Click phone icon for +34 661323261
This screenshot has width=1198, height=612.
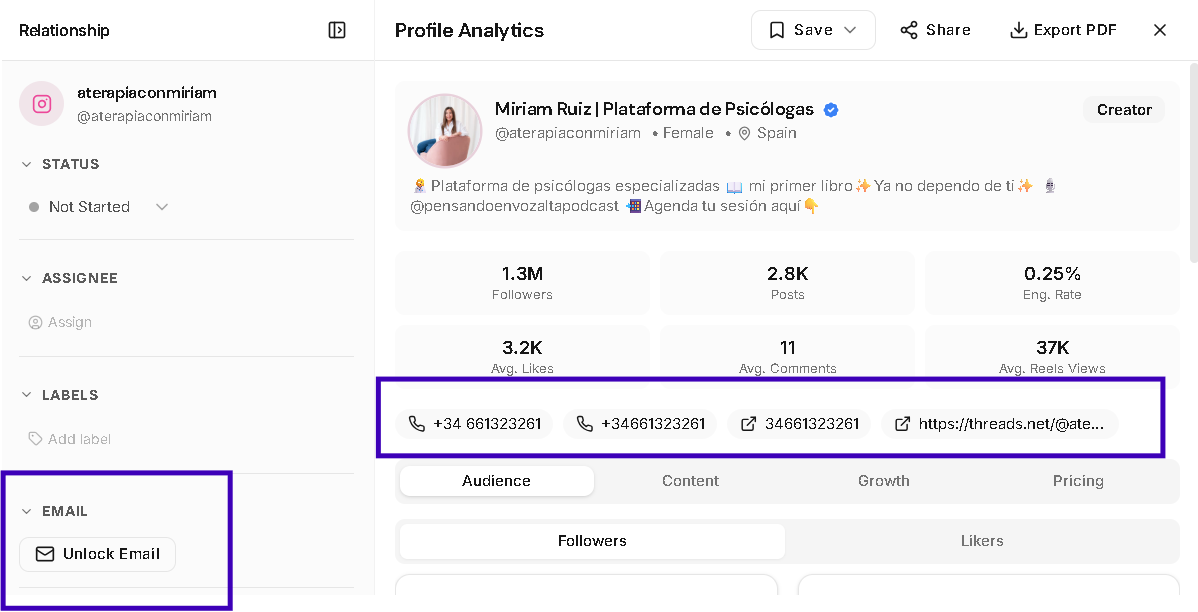click(416, 423)
